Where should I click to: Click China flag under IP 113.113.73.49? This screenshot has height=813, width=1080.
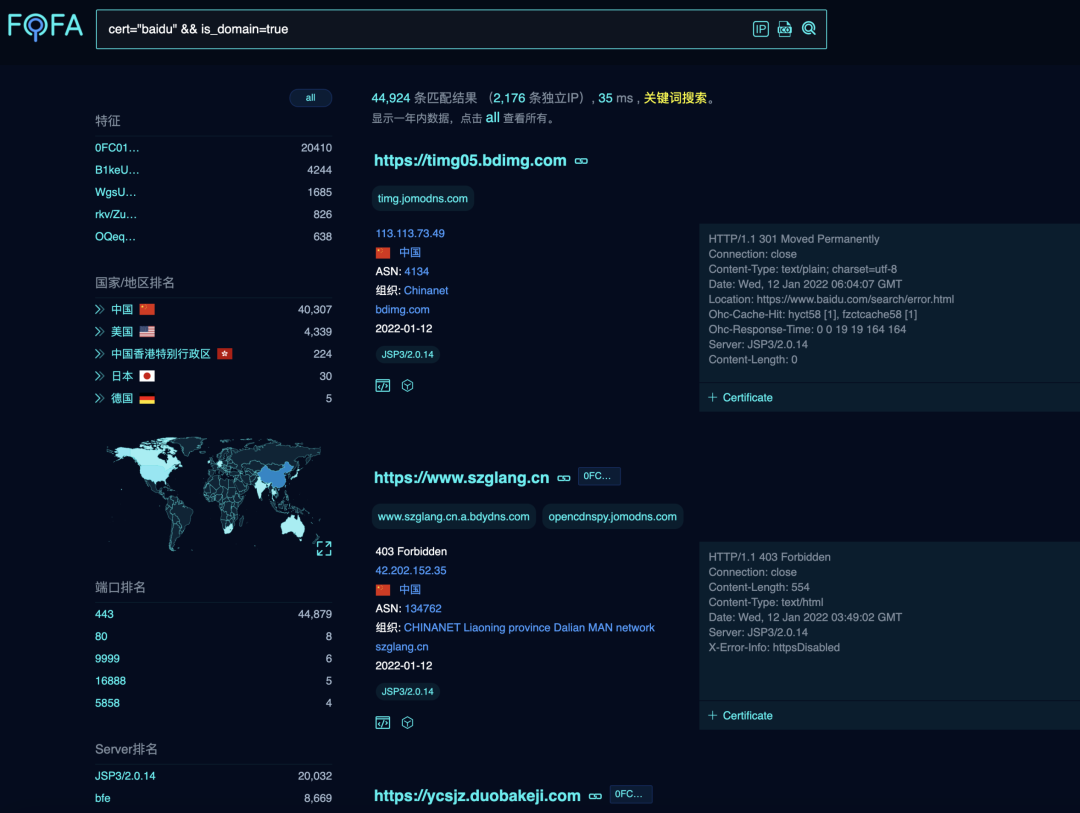click(383, 253)
